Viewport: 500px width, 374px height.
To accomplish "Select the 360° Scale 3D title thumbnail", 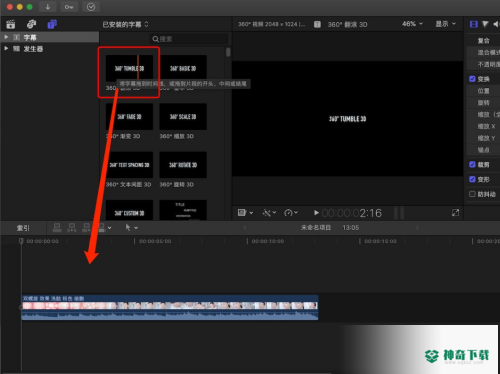I will click(183, 117).
